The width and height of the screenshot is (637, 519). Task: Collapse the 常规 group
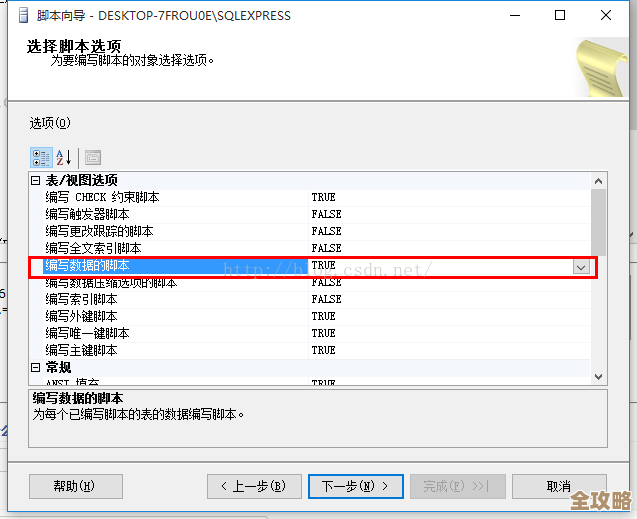[x=36, y=368]
